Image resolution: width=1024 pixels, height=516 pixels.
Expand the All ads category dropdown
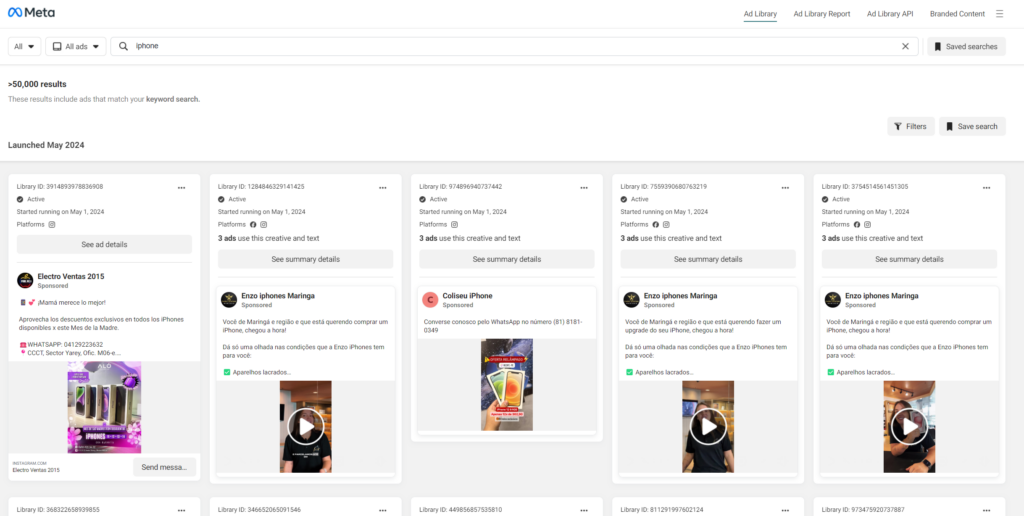[x=76, y=46]
